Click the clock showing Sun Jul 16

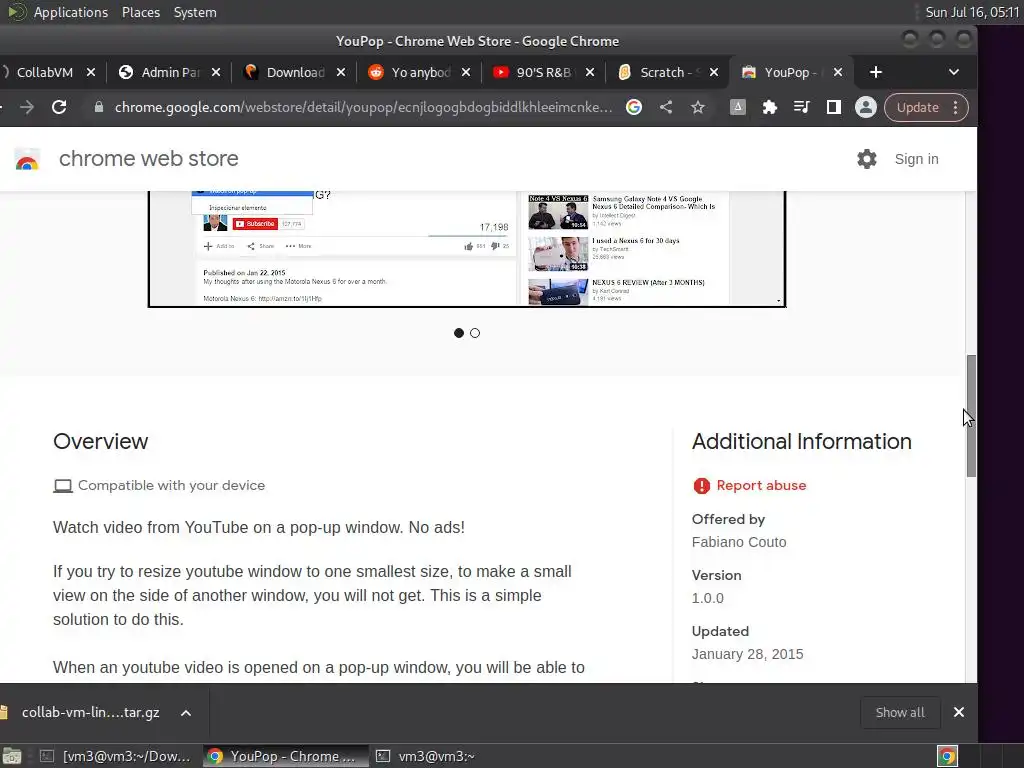(972, 12)
